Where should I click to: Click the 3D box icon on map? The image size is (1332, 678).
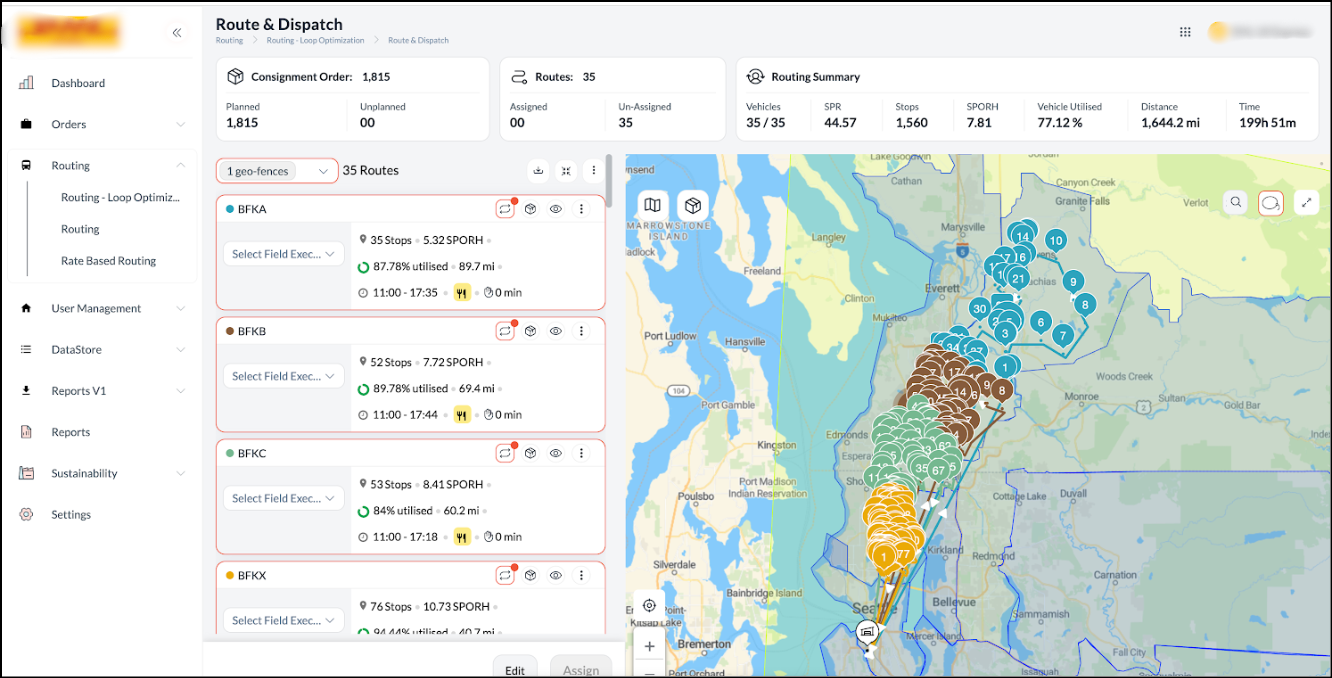pyautogui.click(x=693, y=205)
